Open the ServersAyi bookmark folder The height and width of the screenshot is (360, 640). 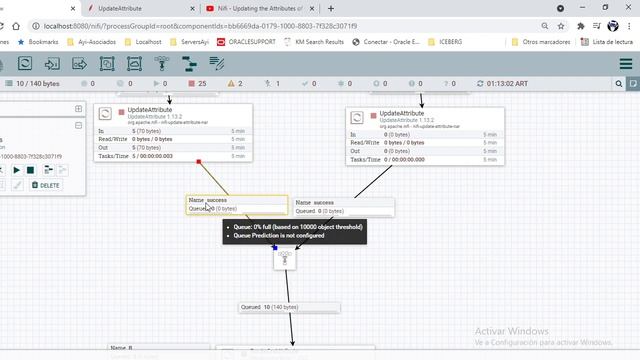(189, 42)
